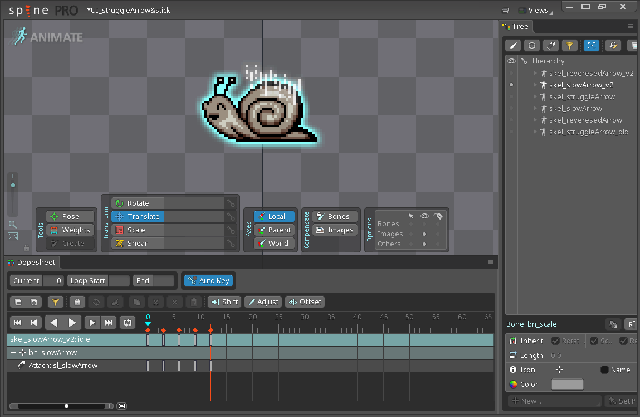
Task: Select the Pose tool
Action: (70, 216)
